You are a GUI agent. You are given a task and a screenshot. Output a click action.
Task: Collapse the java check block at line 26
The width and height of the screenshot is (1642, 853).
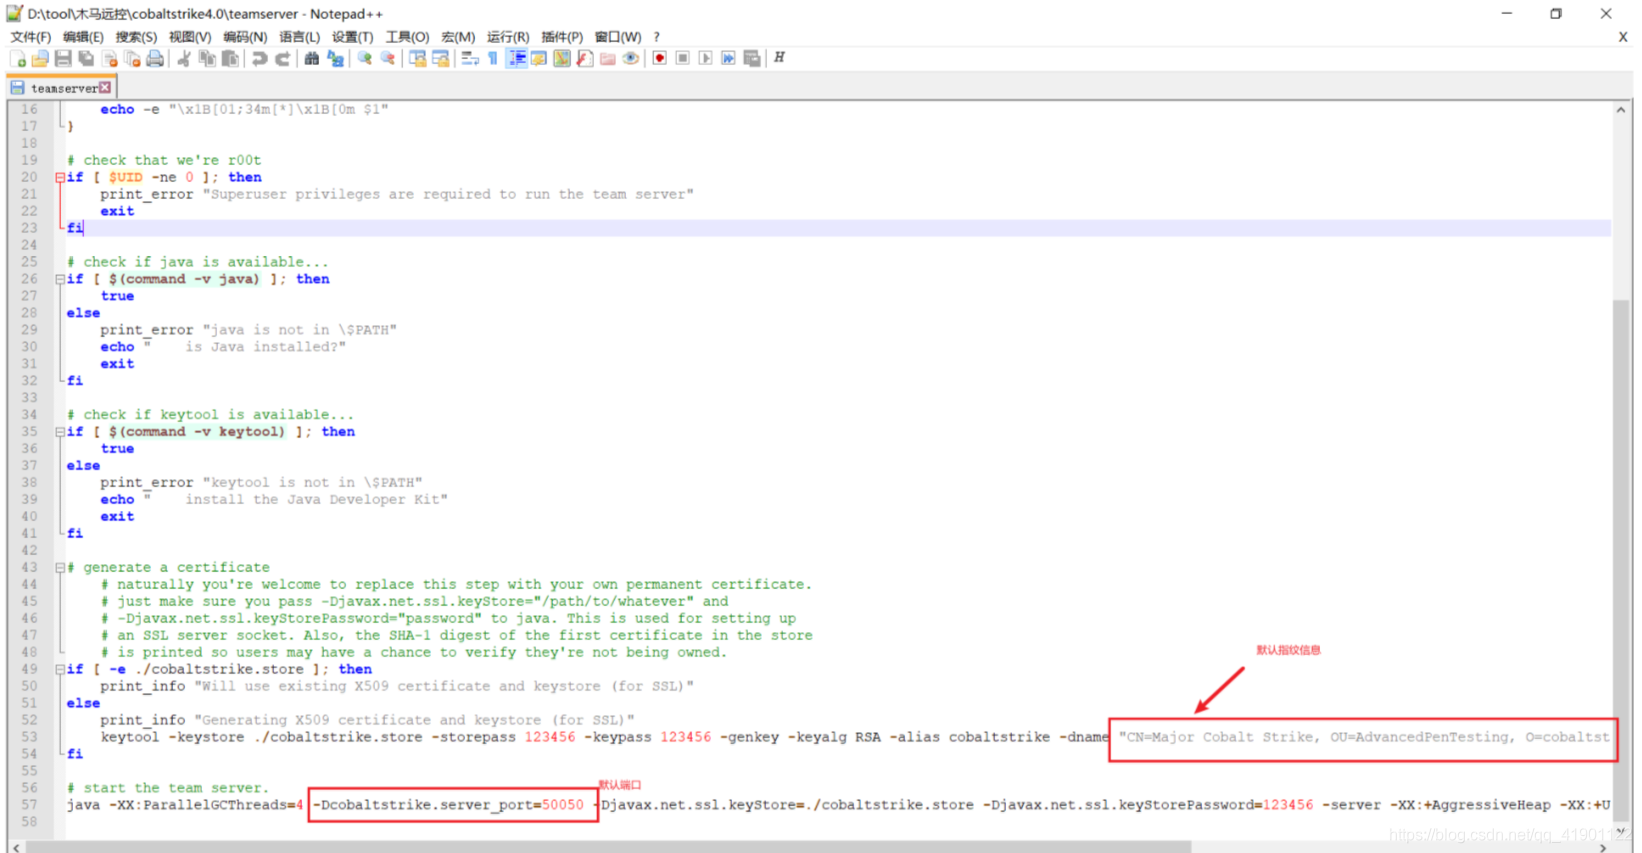click(60, 279)
